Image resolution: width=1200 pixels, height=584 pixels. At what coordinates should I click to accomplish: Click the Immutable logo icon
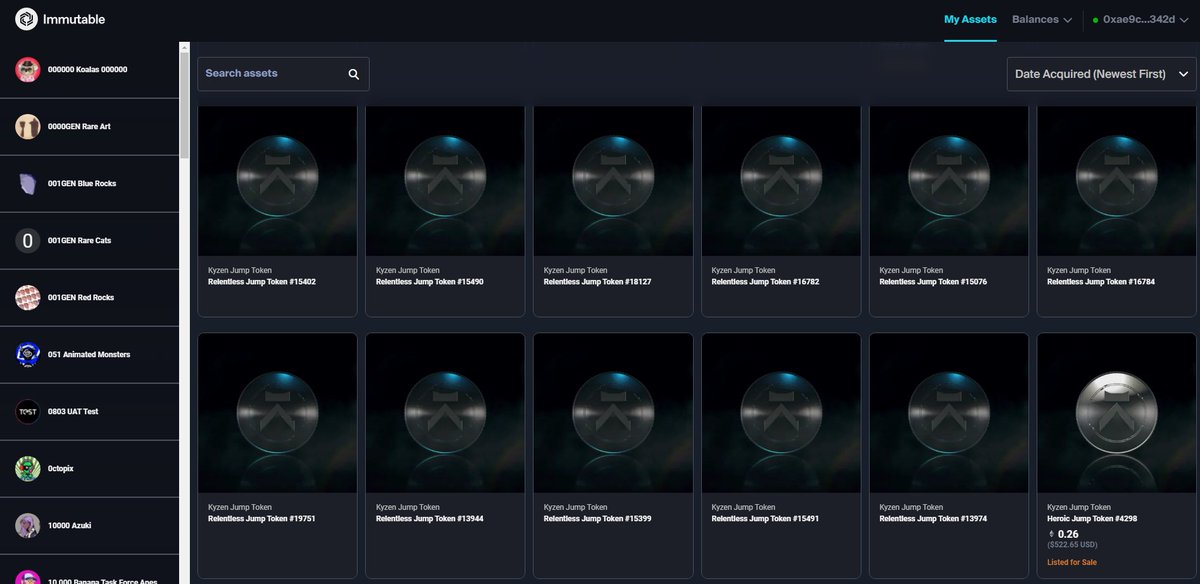click(27, 19)
